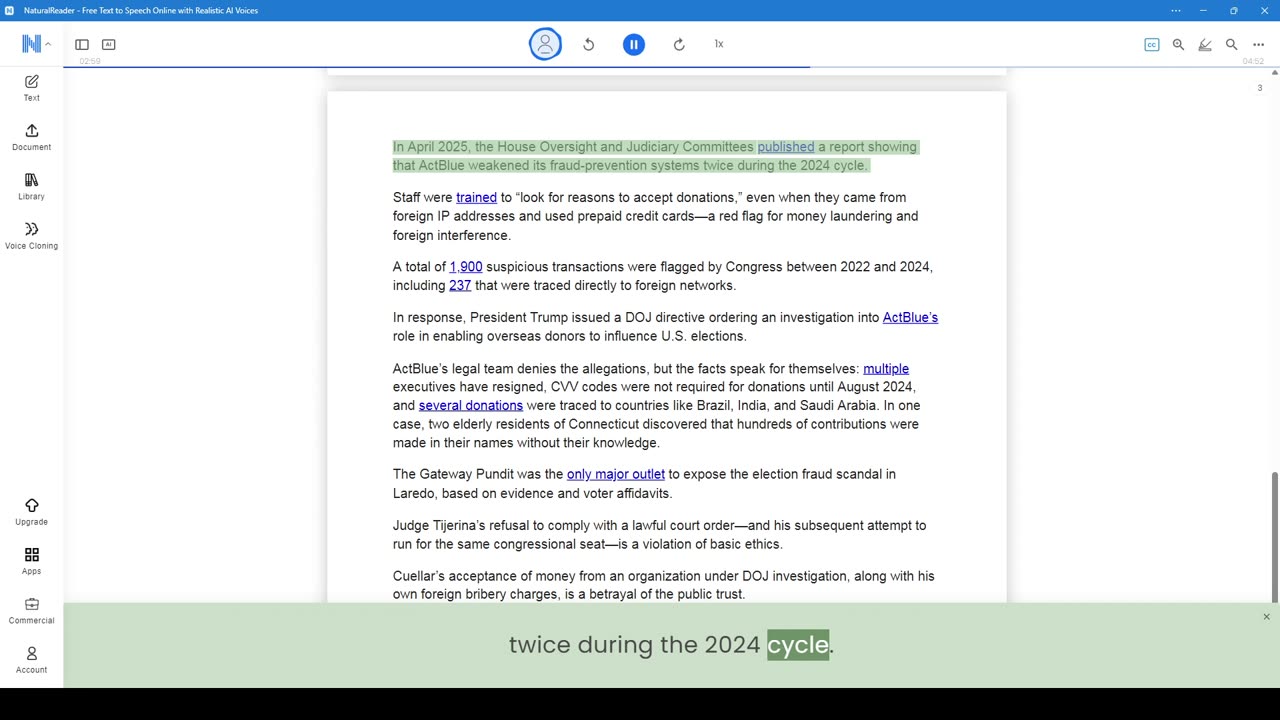1280x720 pixels.
Task: Click the total duration 04:52 label
Action: coord(1253,61)
